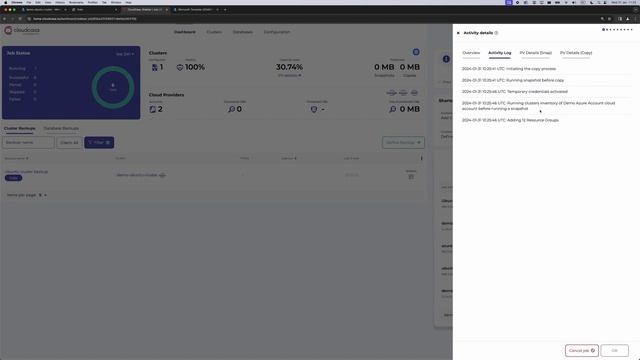
Task: Click the OK button in Activity details
Action: pos(614,351)
